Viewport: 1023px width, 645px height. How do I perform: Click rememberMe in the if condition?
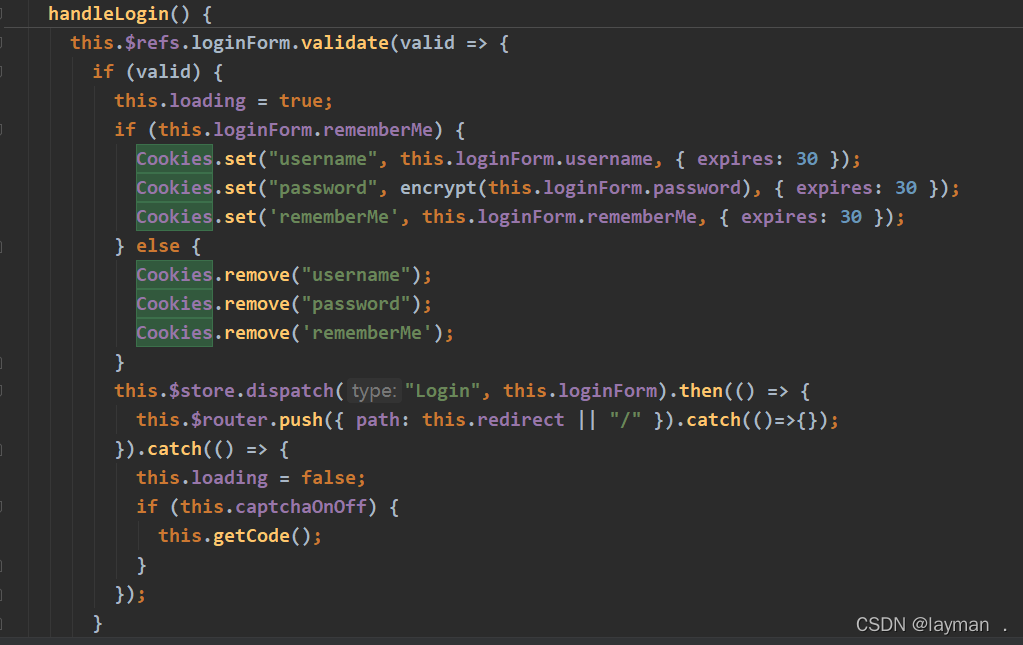(x=378, y=130)
